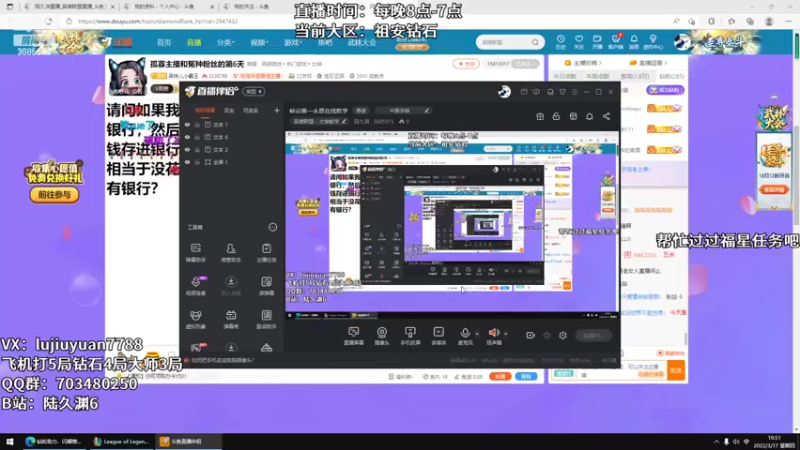The image size is (800, 450).
Task: Toggle visibility of 文本 1 source
Action: click(187, 124)
